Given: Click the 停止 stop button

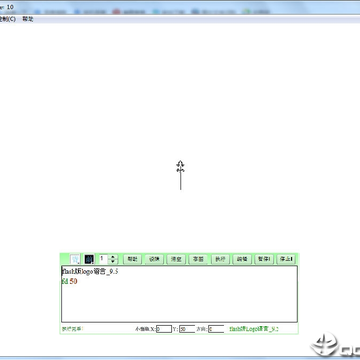Looking at the screenshot, I should [286, 259].
